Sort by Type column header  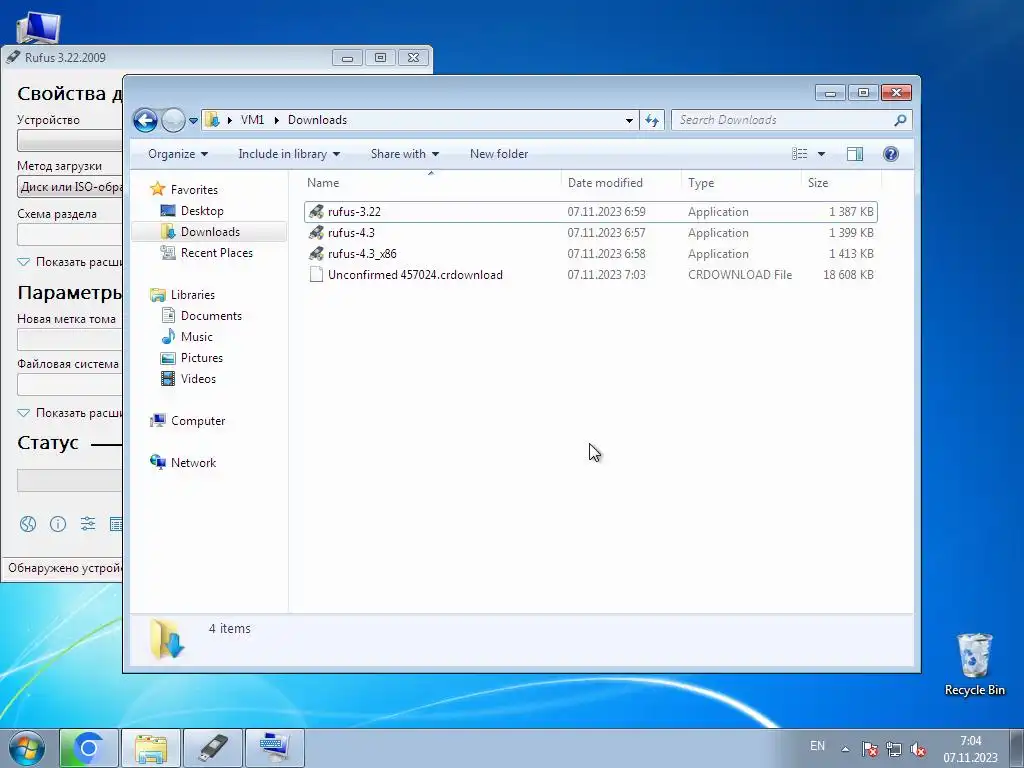pos(741,183)
